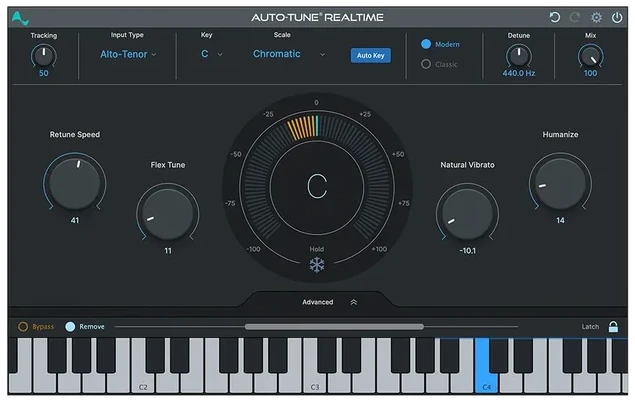Image resolution: width=635 pixels, height=402 pixels.
Task: Open the Key dropdown showing C
Action: coord(212,54)
